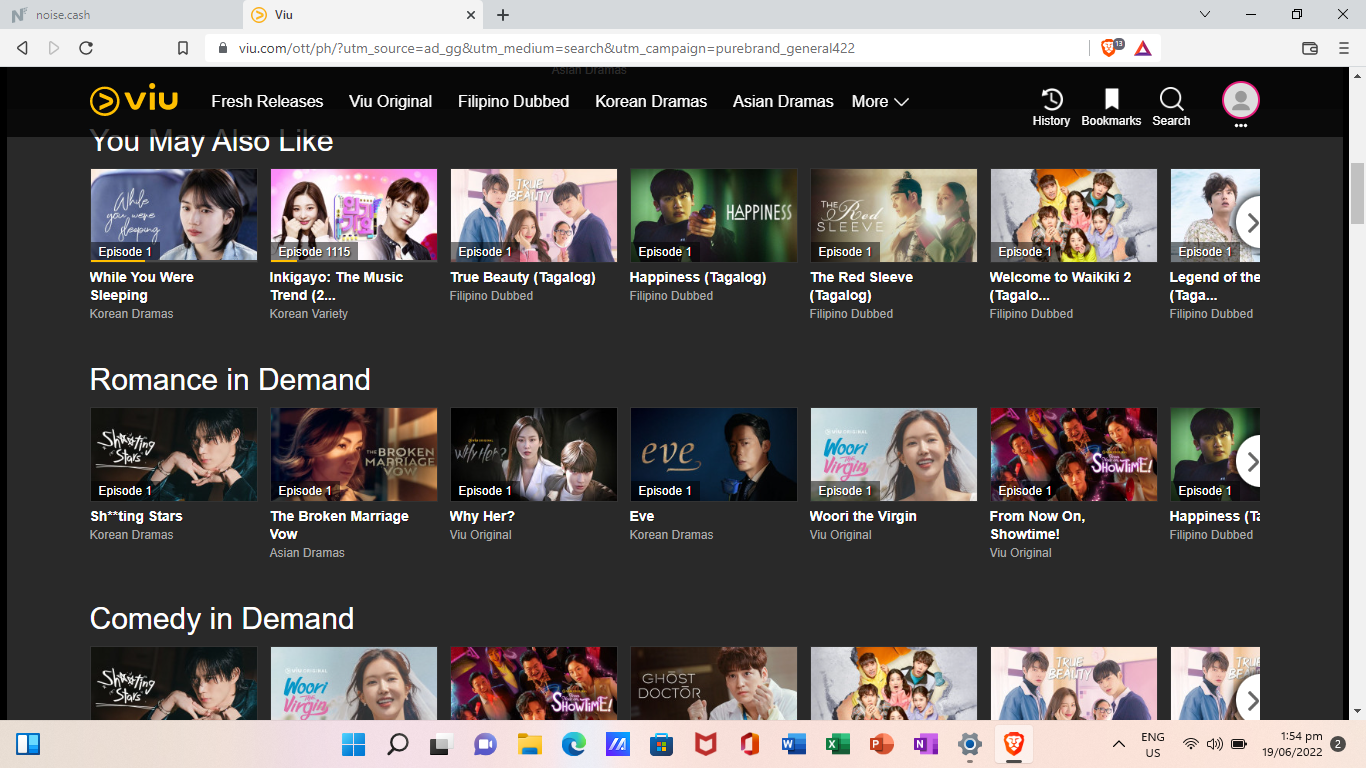Launch OneNote from the taskbar
The width and height of the screenshot is (1366, 768).
[925, 745]
